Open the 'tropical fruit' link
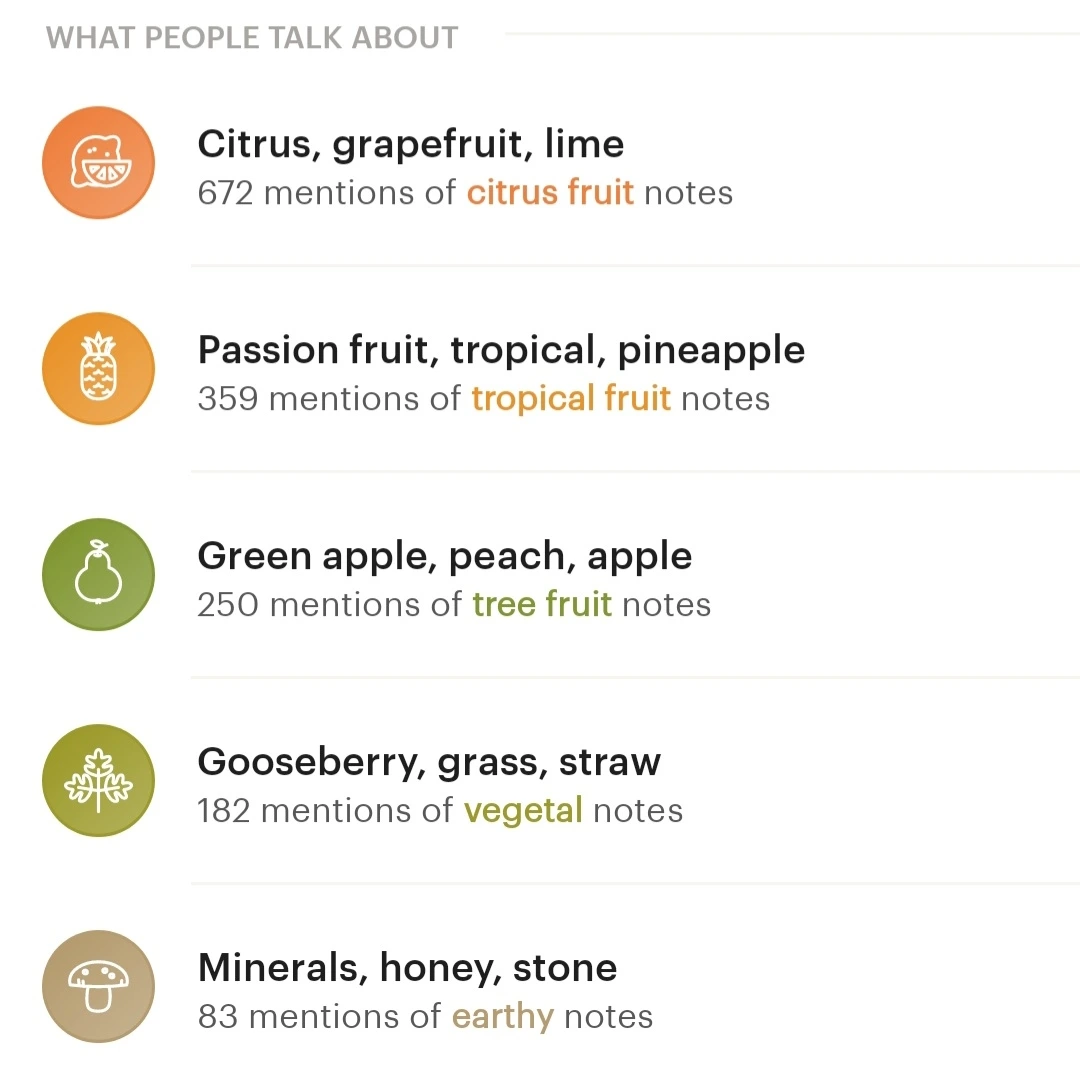The height and width of the screenshot is (1073, 1080). pyautogui.click(x=570, y=398)
